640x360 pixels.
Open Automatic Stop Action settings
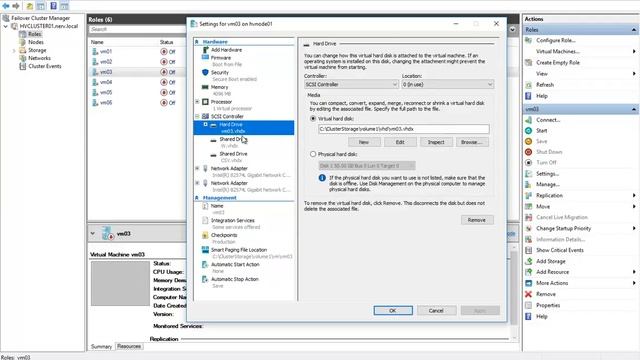pyautogui.click(x=235, y=279)
